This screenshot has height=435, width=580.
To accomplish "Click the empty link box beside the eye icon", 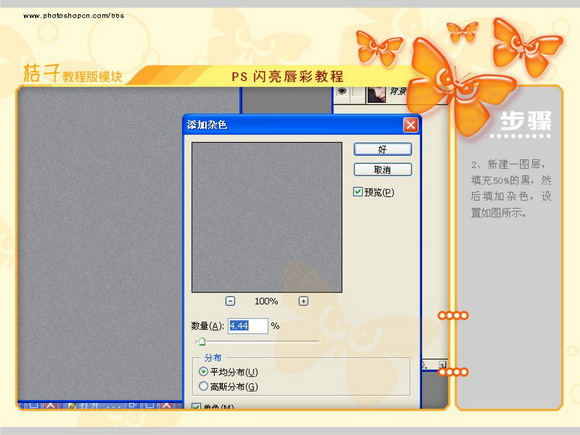I will pyautogui.click(x=357, y=94).
